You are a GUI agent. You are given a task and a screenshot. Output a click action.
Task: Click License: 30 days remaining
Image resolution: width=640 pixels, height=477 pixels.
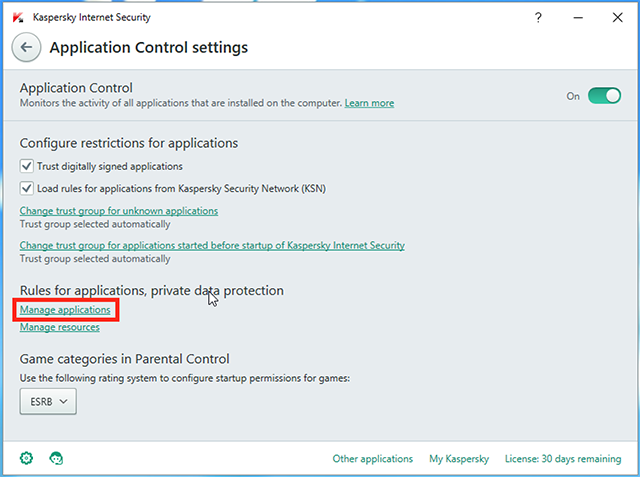(x=563, y=459)
